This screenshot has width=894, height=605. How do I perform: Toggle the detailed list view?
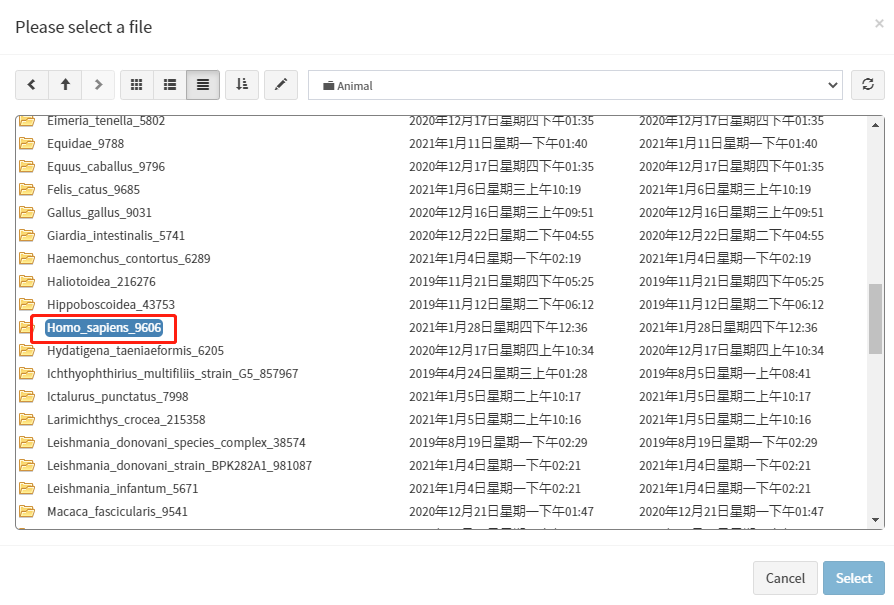point(203,85)
